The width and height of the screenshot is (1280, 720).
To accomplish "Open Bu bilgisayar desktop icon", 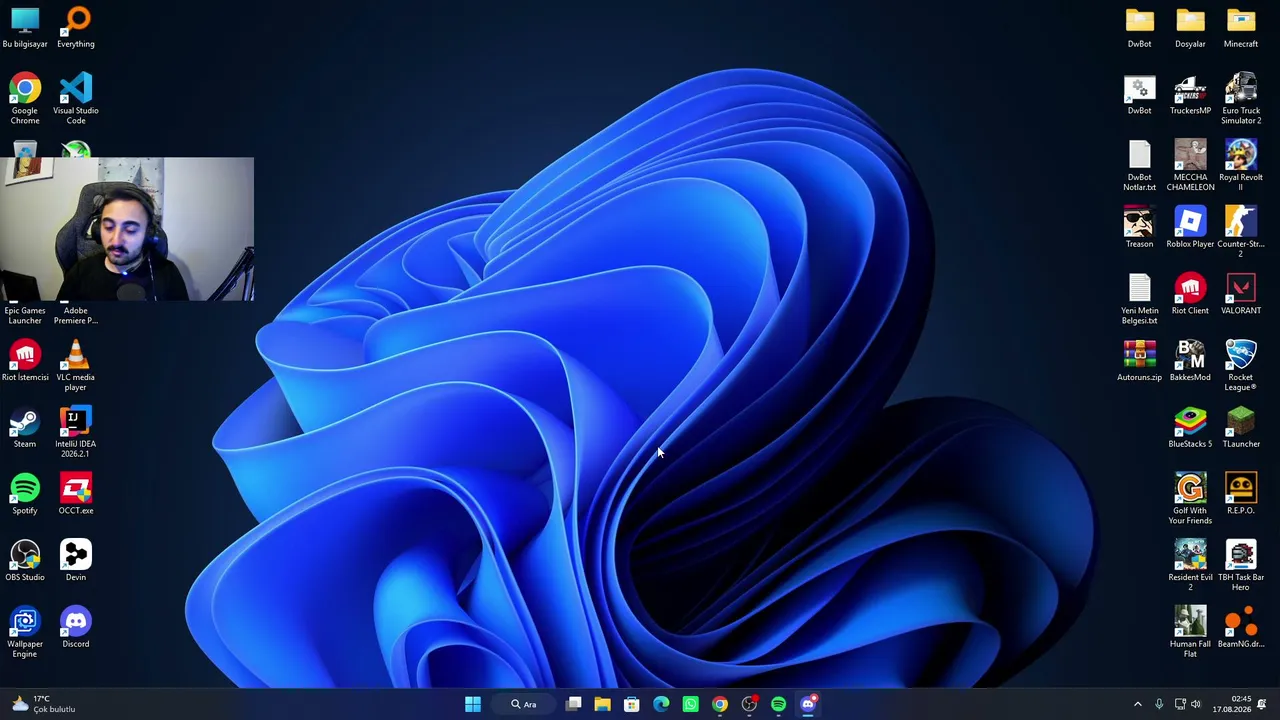I will pyautogui.click(x=25, y=27).
